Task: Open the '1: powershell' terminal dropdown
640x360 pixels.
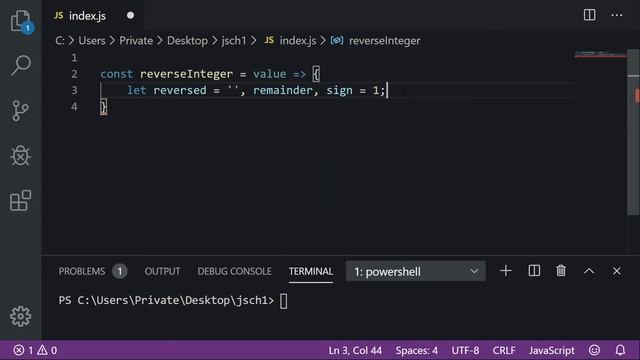Action: 416,271
